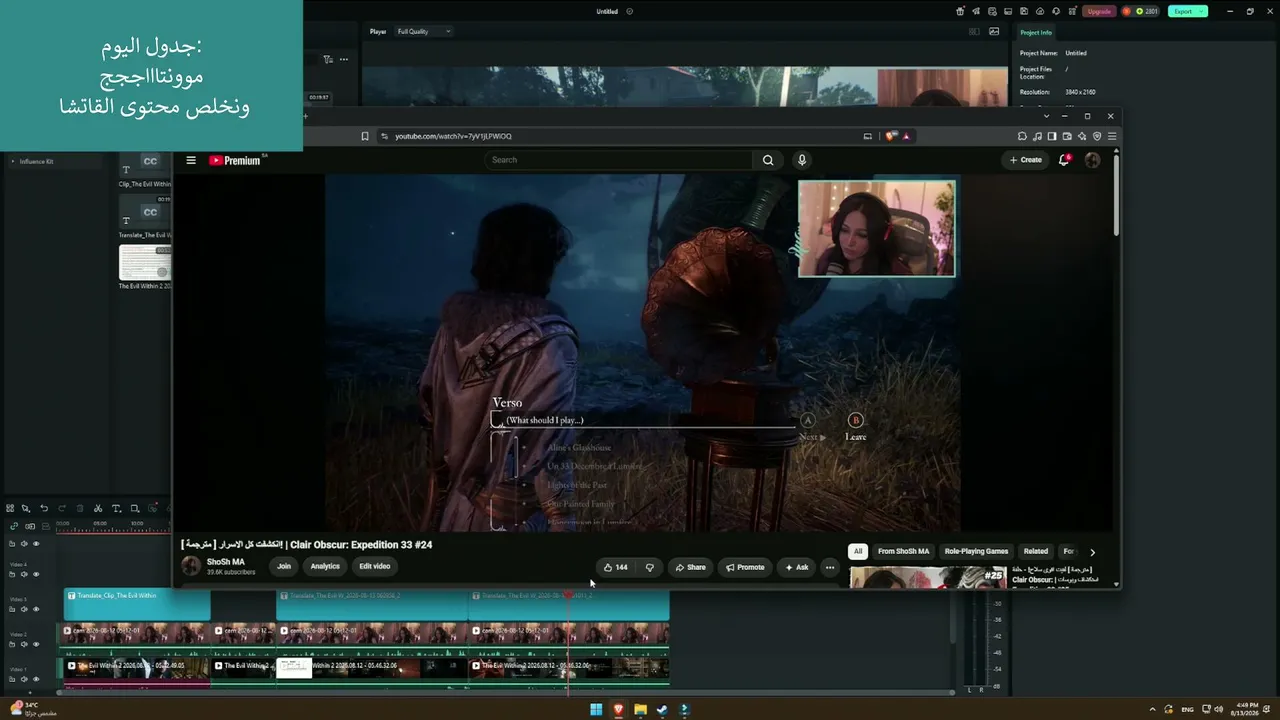Image resolution: width=1280 pixels, height=720 pixels.
Task: Click the Share button under the video
Action: (x=690, y=567)
